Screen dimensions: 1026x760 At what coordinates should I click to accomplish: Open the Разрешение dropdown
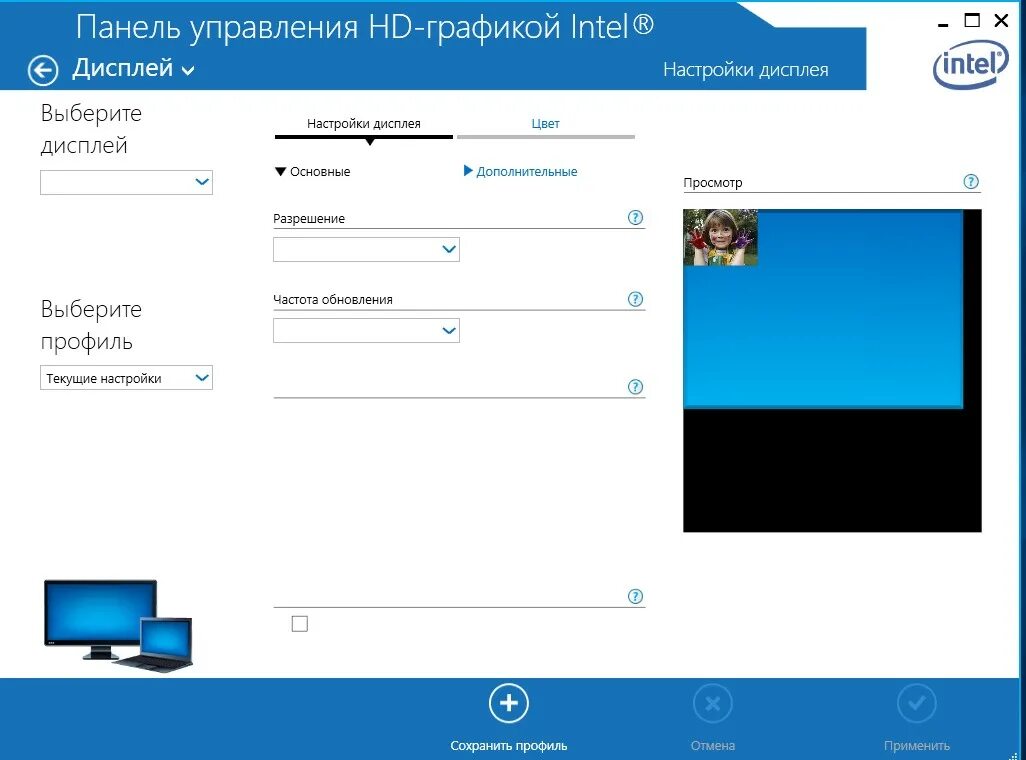pyautogui.click(x=366, y=249)
